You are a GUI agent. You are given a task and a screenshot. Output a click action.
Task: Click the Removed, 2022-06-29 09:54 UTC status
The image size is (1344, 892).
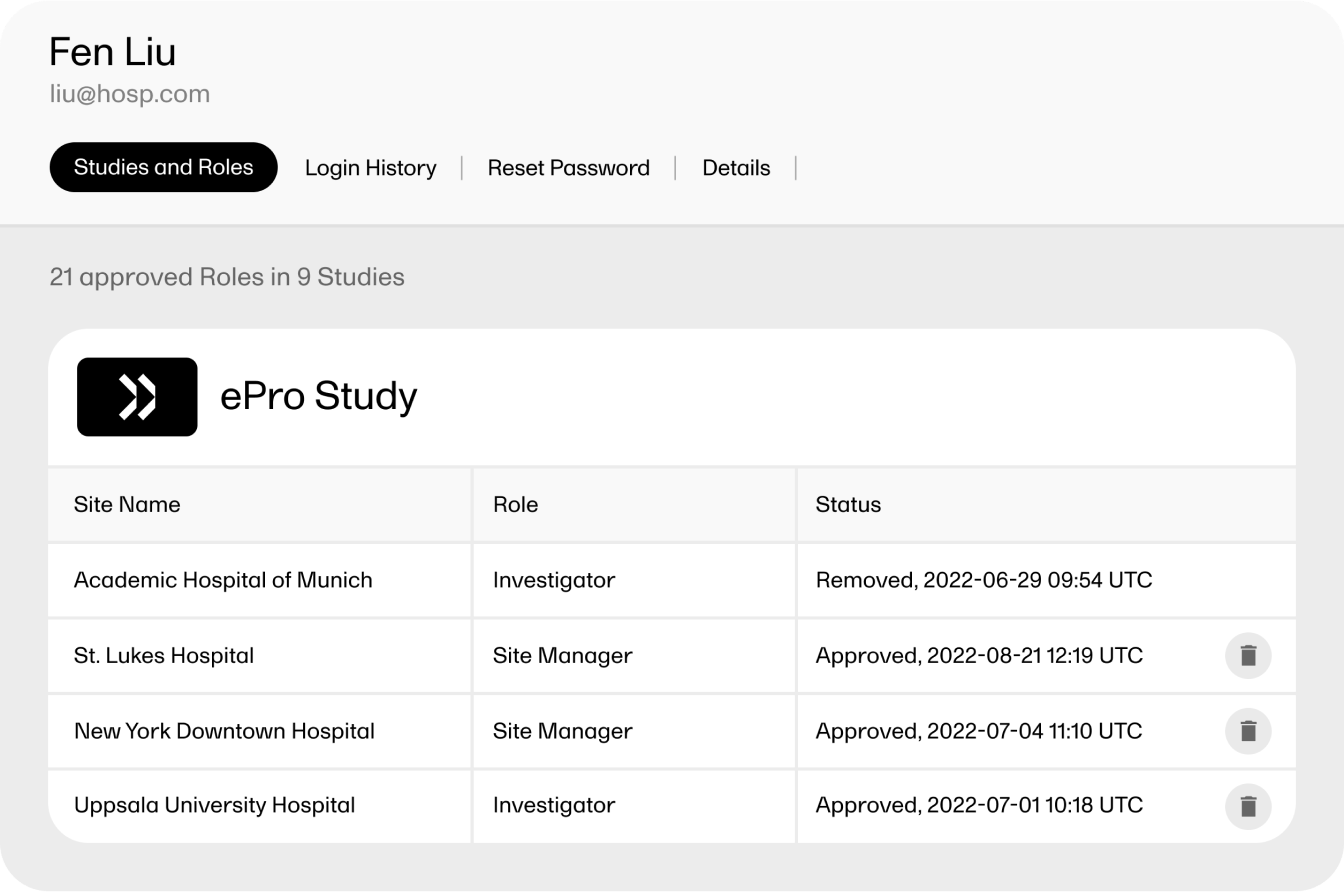tap(984, 580)
